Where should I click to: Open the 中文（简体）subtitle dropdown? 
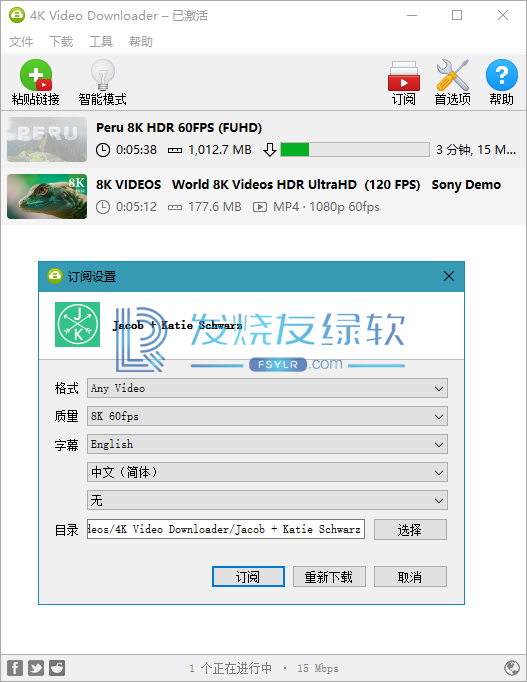pos(267,472)
